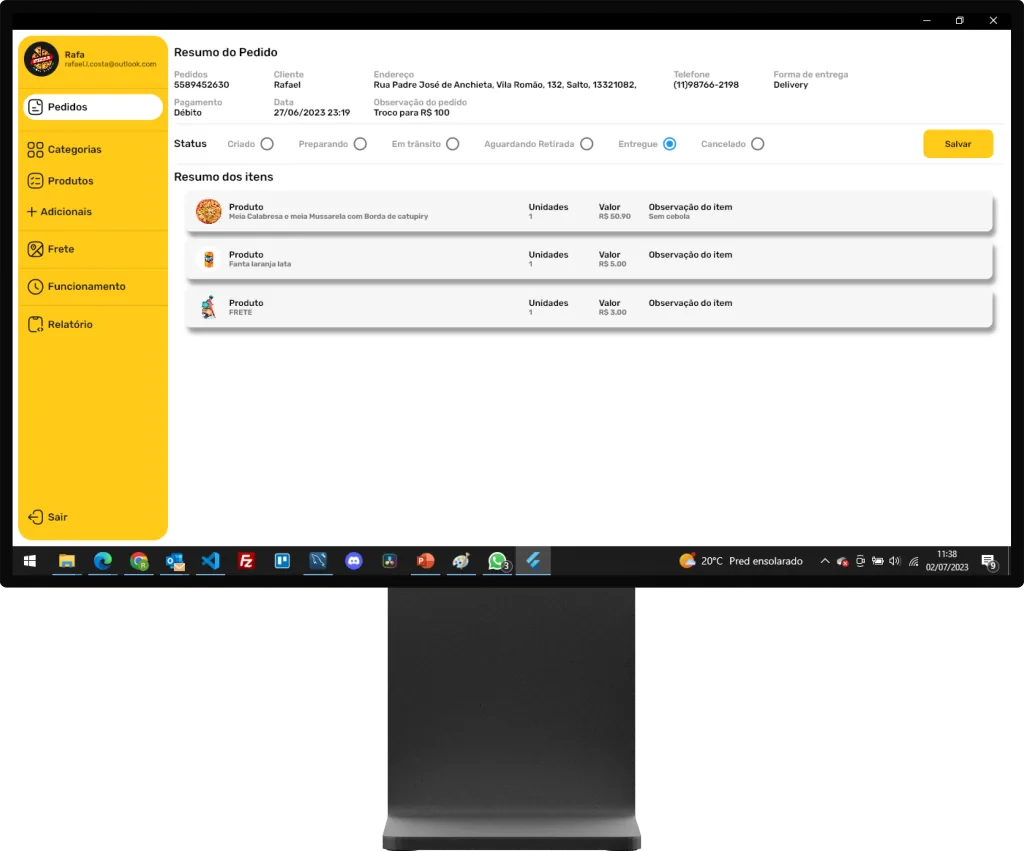The width and height of the screenshot is (1024, 851).
Task: Set order status to Criado
Action: click(x=267, y=144)
